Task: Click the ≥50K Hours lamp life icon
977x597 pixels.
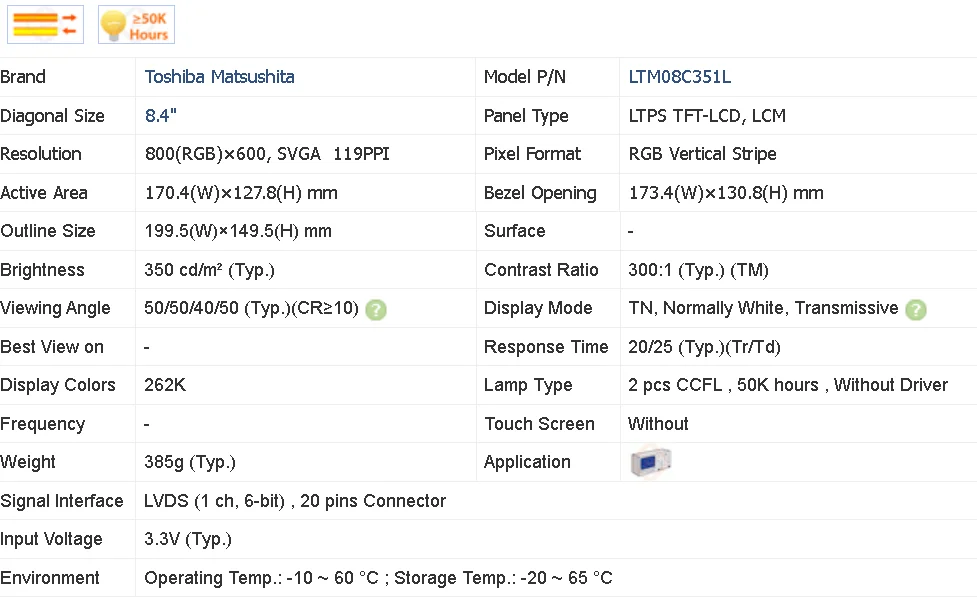Action: point(135,24)
